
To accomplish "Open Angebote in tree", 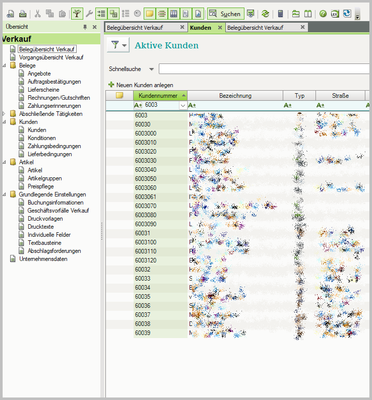I will point(39,74).
